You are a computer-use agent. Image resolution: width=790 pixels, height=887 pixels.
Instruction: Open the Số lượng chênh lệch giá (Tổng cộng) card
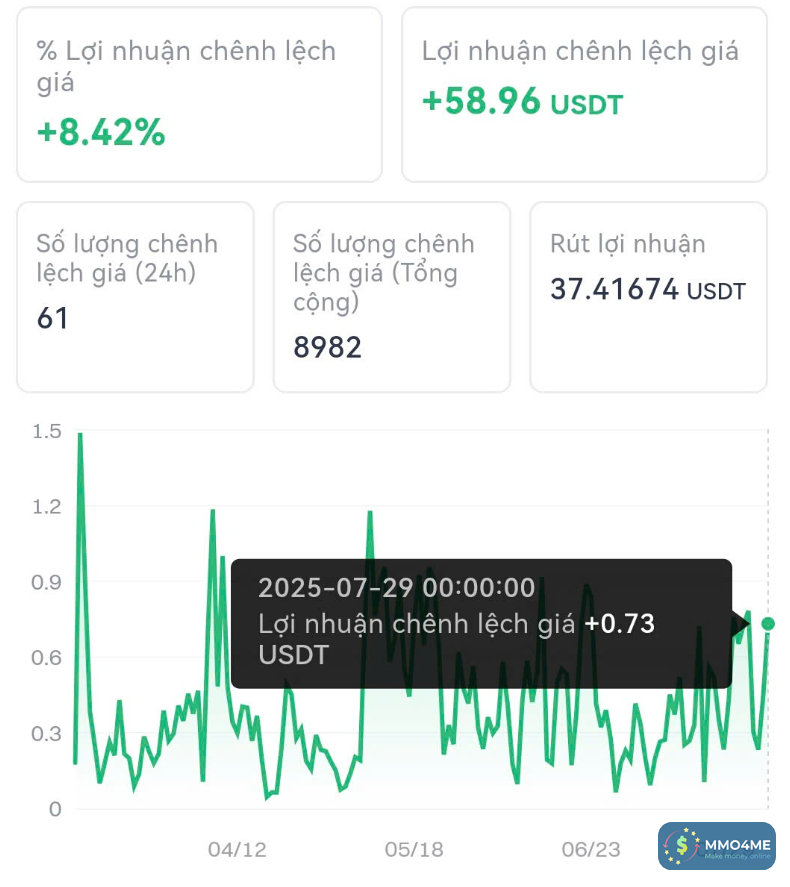point(391,297)
